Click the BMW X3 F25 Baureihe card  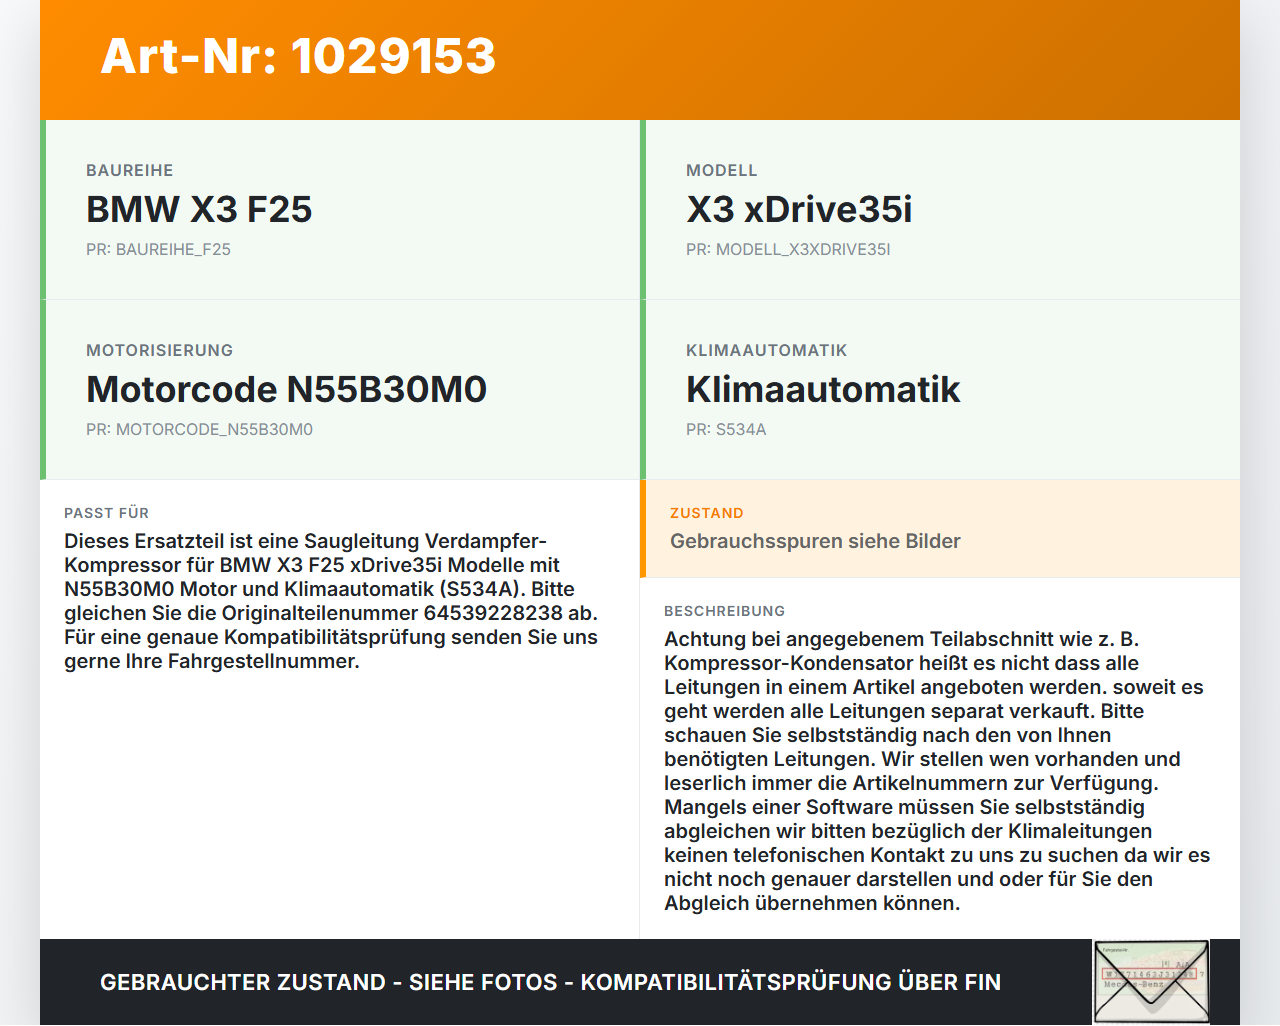pyautogui.click(x=340, y=210)
